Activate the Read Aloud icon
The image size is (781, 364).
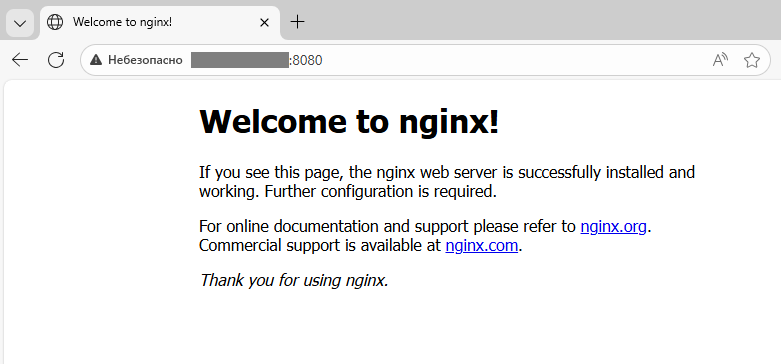(x=720, y=60)
